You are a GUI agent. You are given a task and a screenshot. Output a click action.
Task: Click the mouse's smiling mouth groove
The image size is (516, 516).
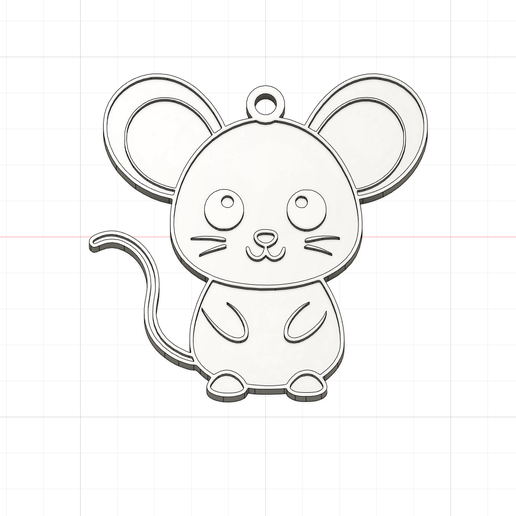pyautogui.click(x=266, y=254)
